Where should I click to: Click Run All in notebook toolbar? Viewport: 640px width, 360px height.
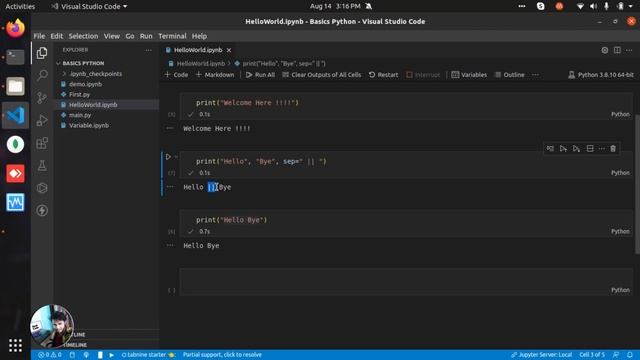260,75
